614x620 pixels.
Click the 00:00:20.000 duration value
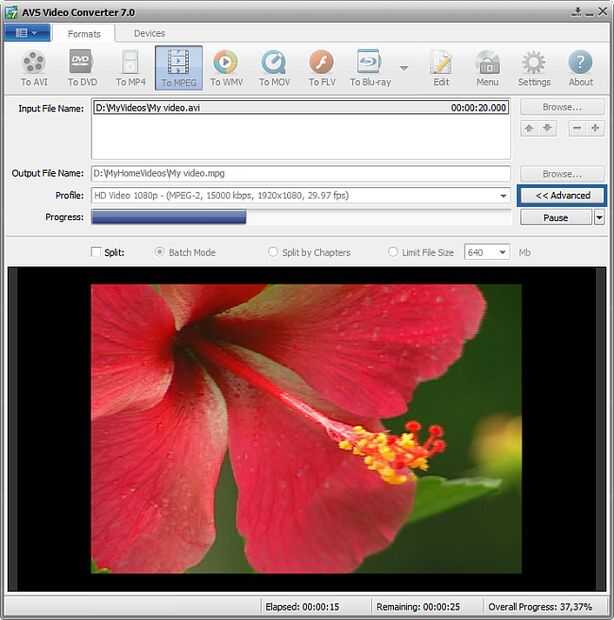(478, 108)
